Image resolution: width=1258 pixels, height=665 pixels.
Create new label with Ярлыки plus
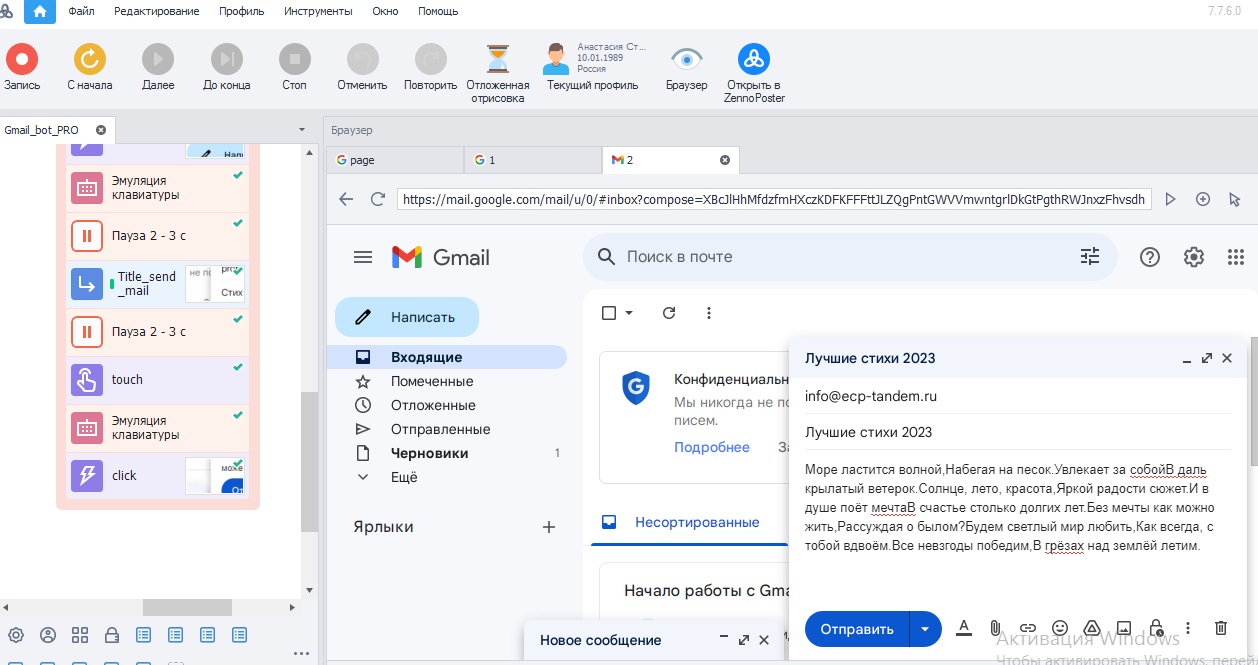548,527
